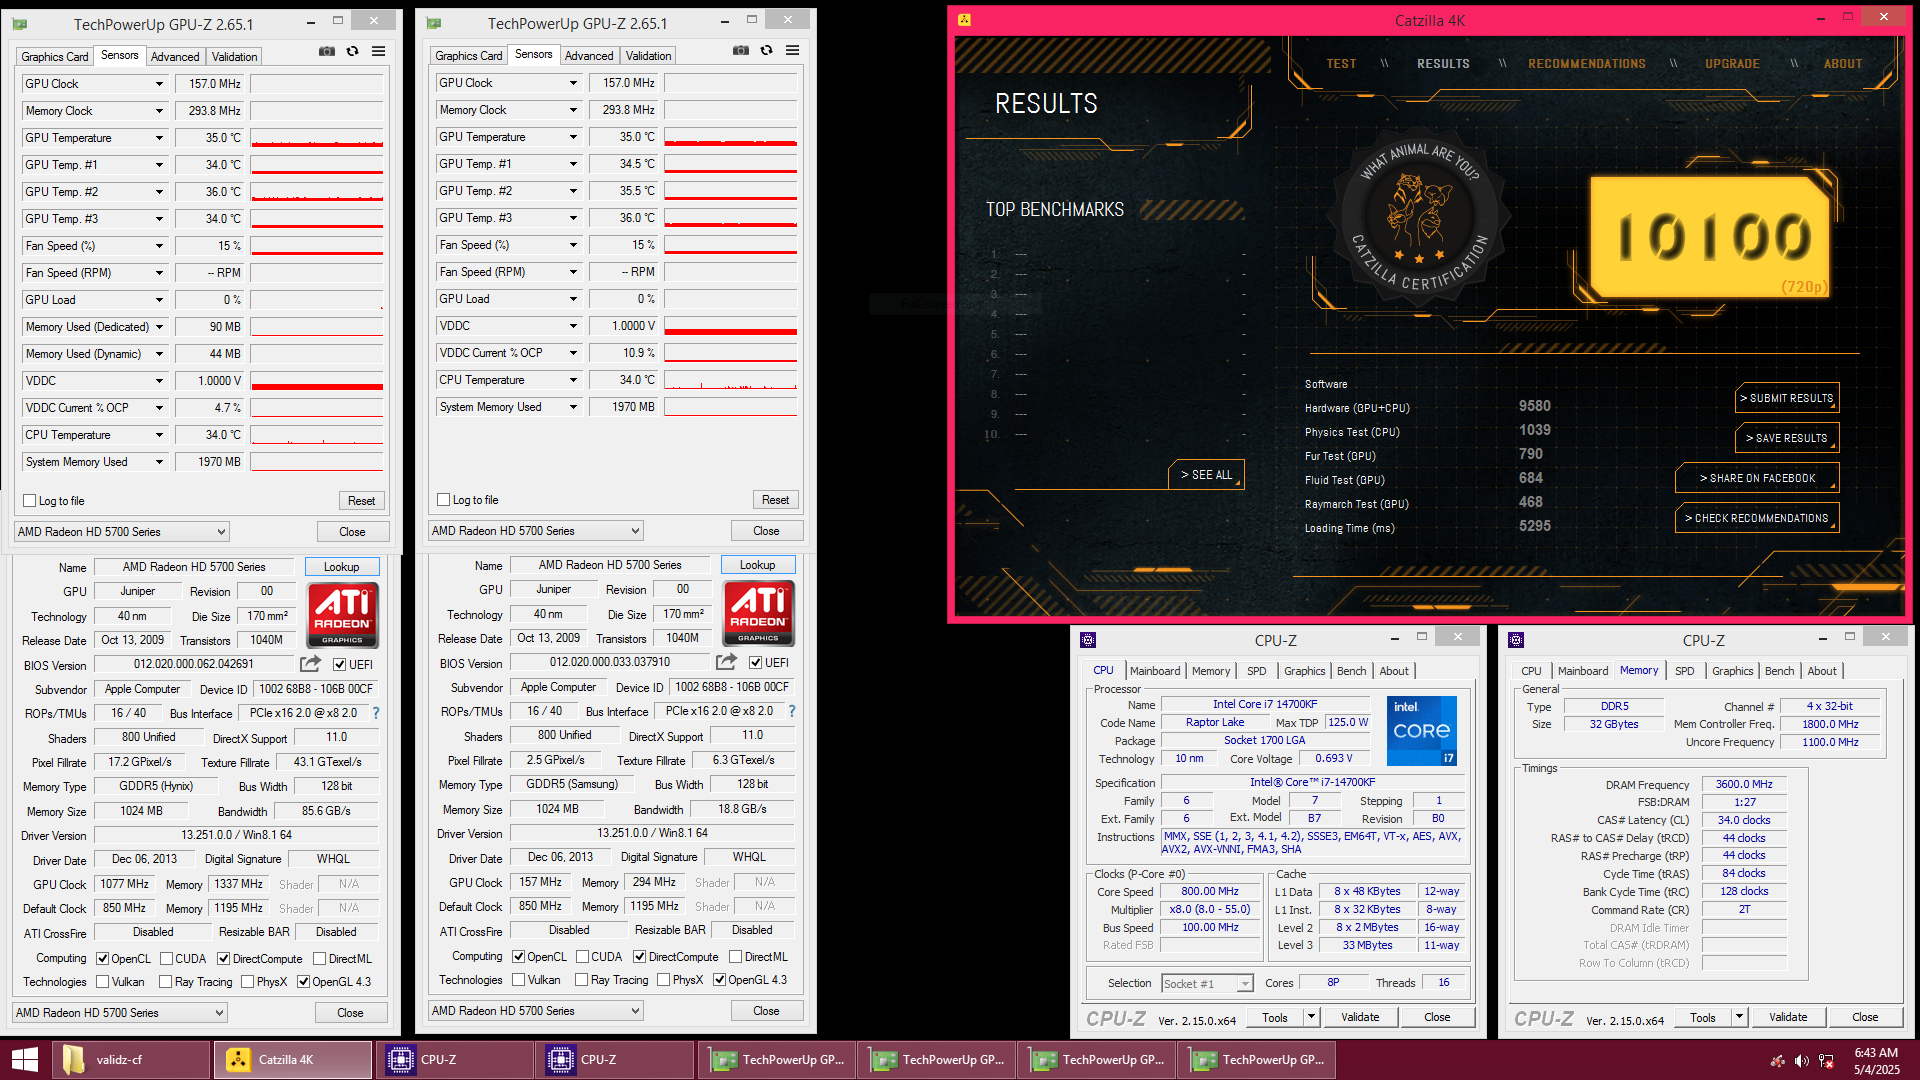Viewport: 1920px width, 1080px height.
Task: Enable Log to file in left GPU-Z Sensors
Action: (x=30, y=501)
